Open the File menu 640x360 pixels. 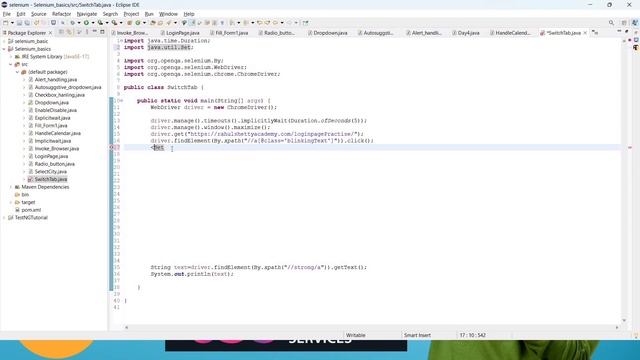[x=7, y=14]
